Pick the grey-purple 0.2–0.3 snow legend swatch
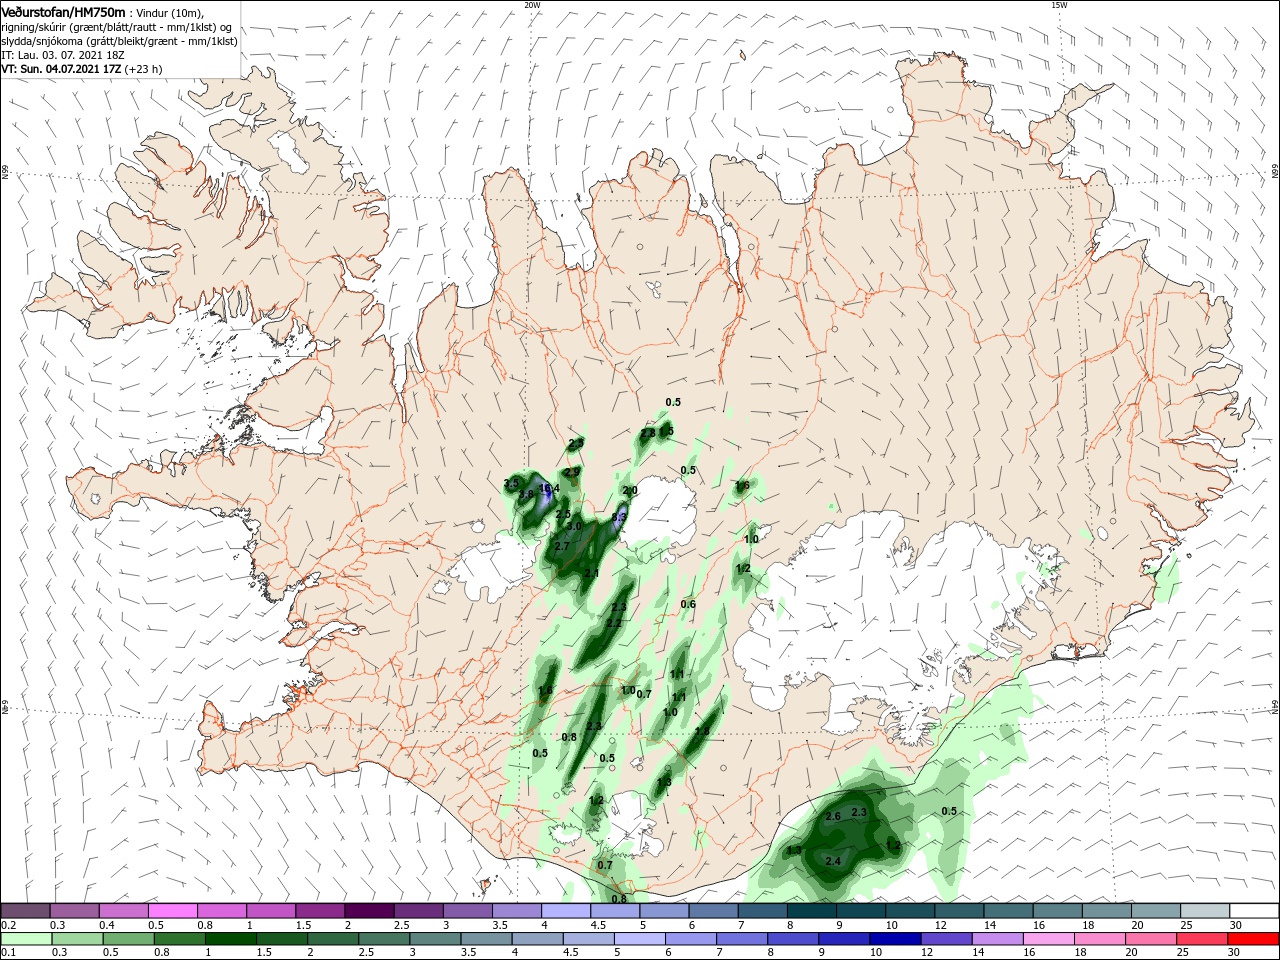 27,911
